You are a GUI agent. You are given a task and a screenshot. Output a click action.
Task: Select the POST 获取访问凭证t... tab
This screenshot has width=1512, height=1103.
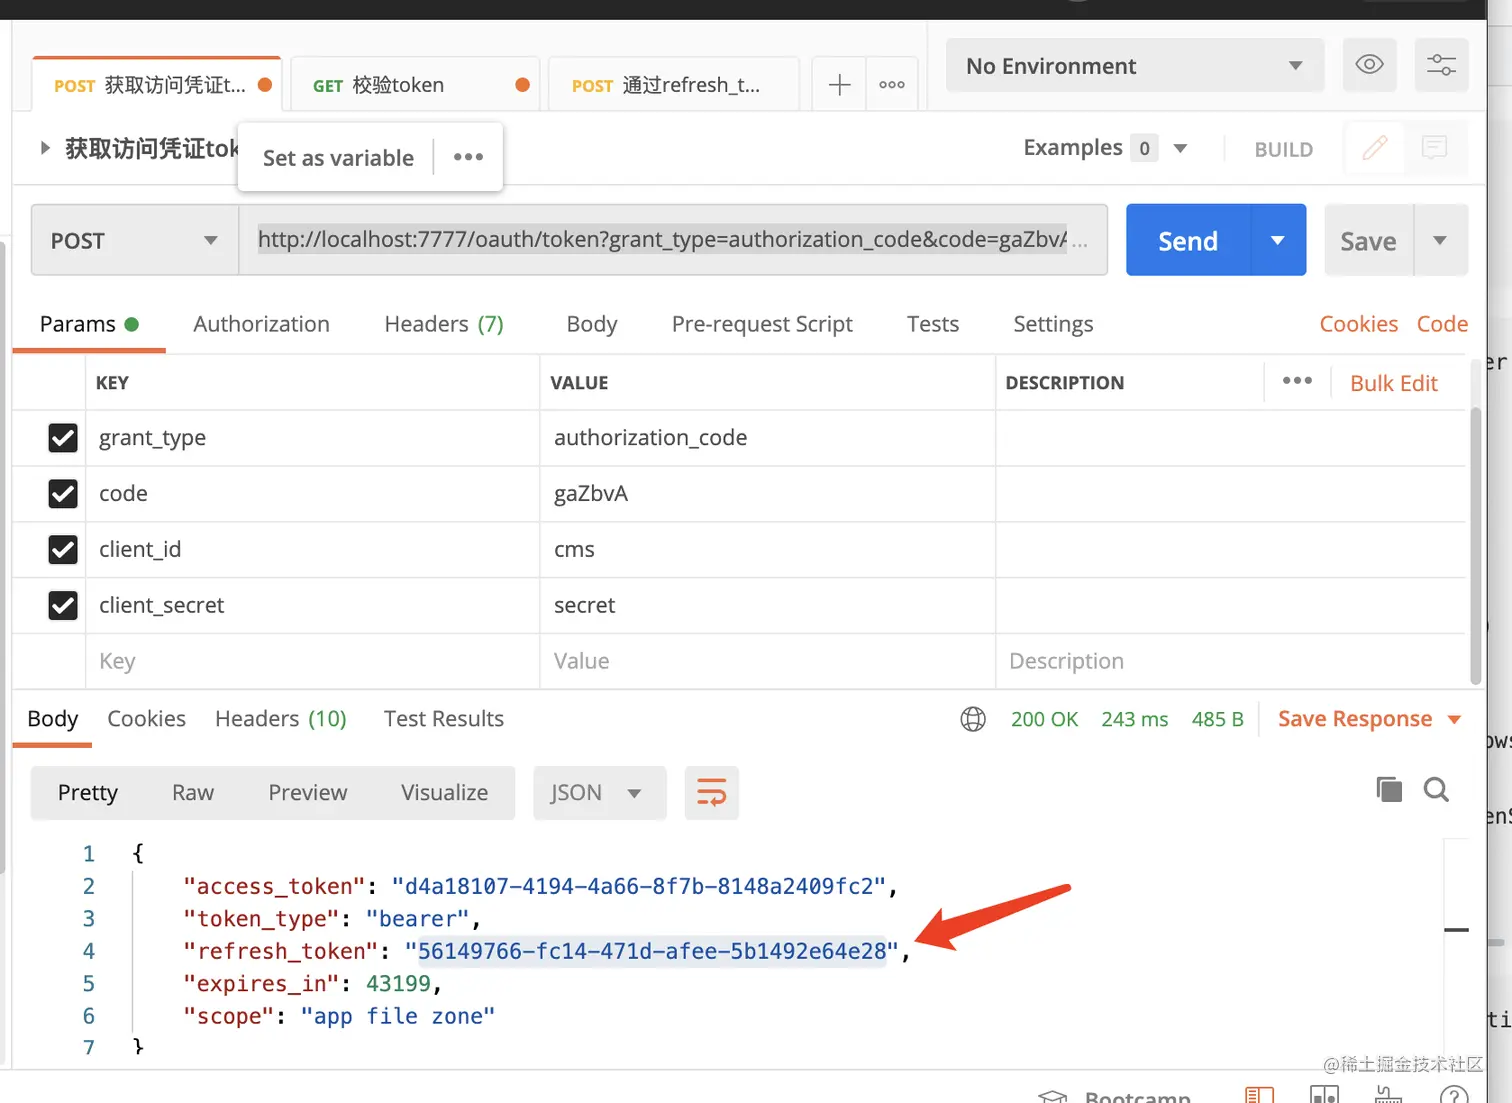click(x=156, y=85)
